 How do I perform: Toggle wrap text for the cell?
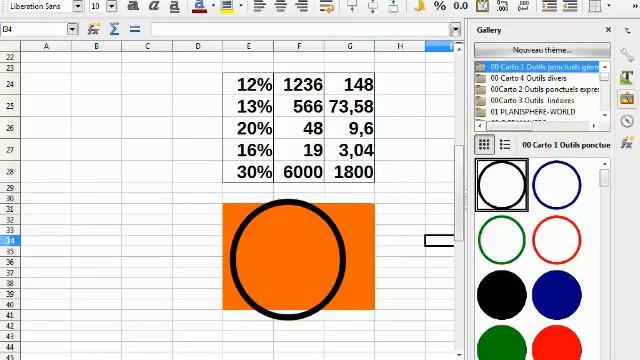pyautogui.click(x=327, y=6)
